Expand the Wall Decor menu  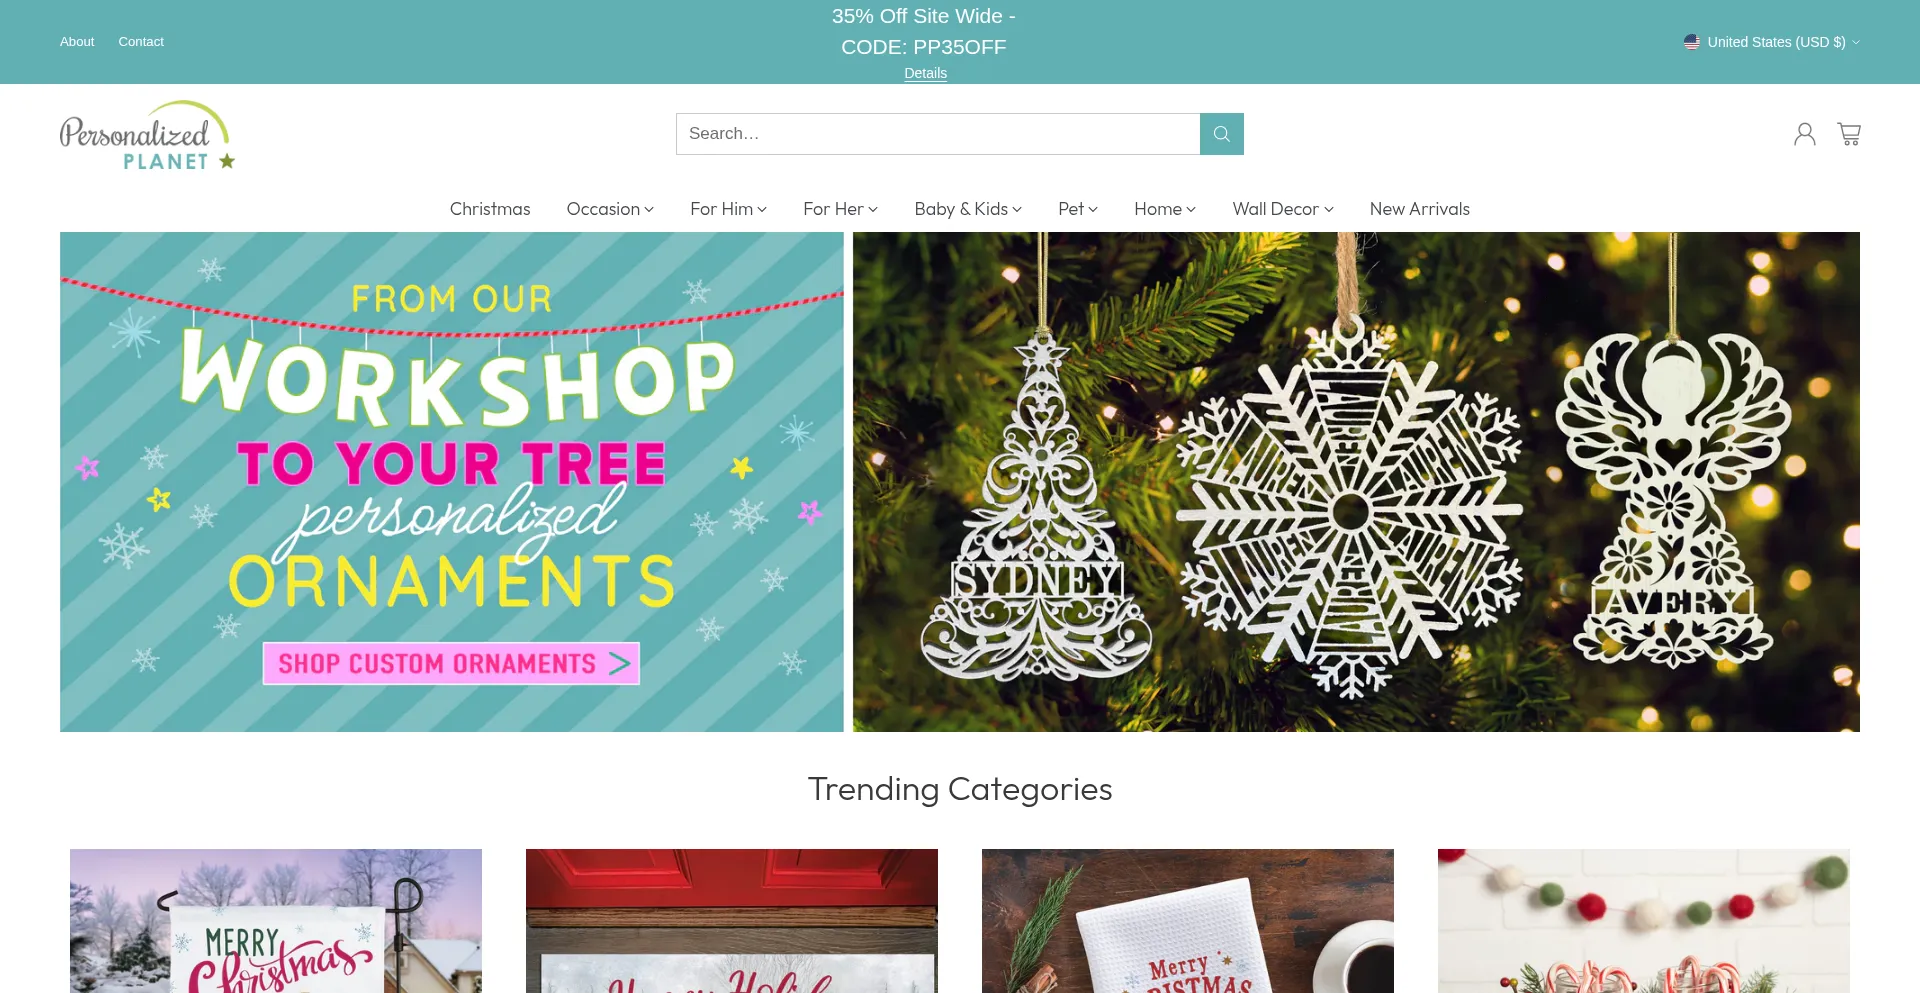point(1283,209)
